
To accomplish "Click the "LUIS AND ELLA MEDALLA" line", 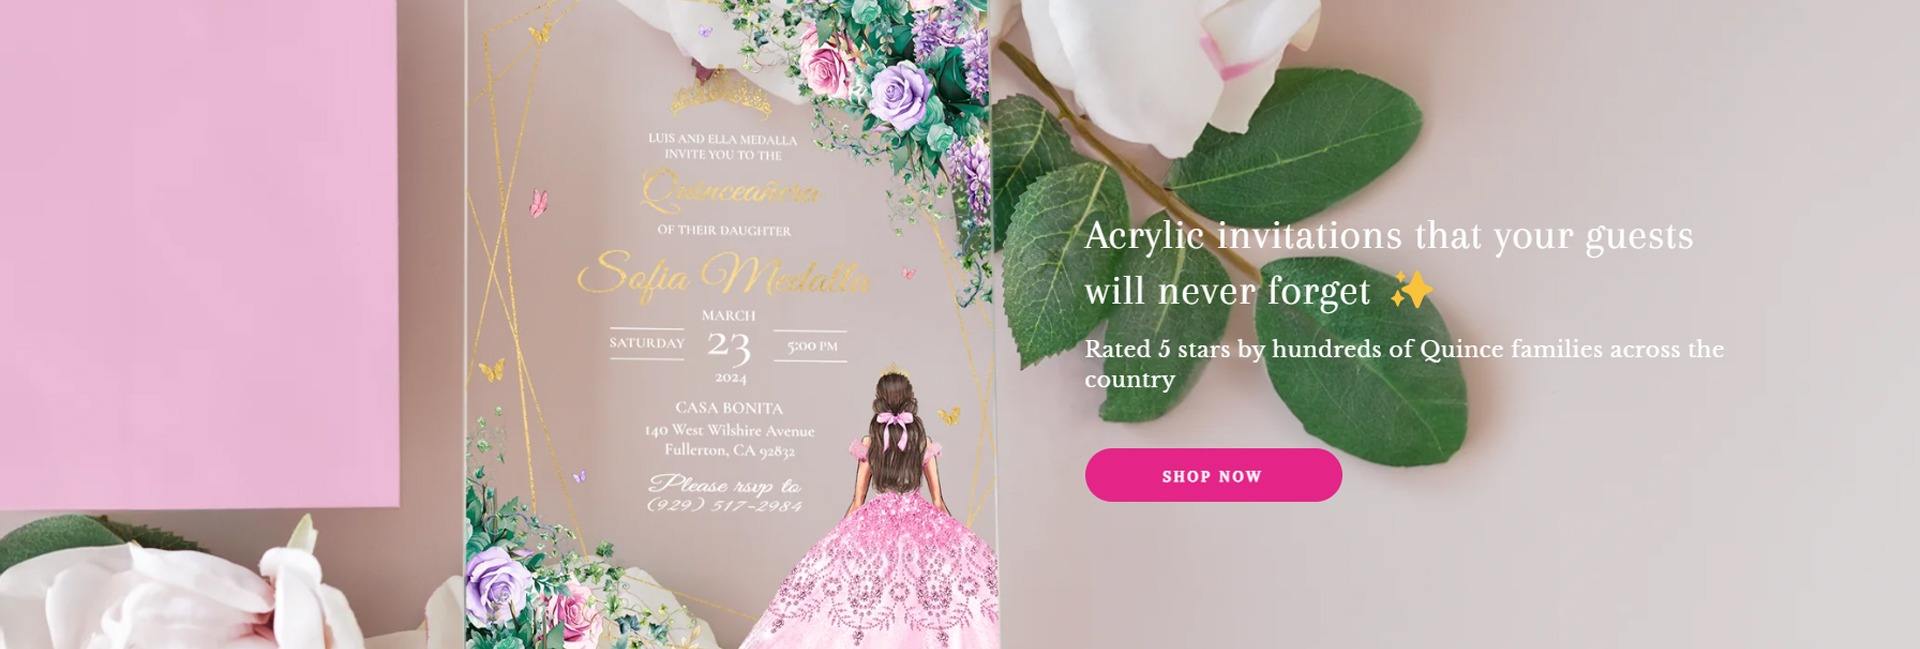I will (722, 139).
